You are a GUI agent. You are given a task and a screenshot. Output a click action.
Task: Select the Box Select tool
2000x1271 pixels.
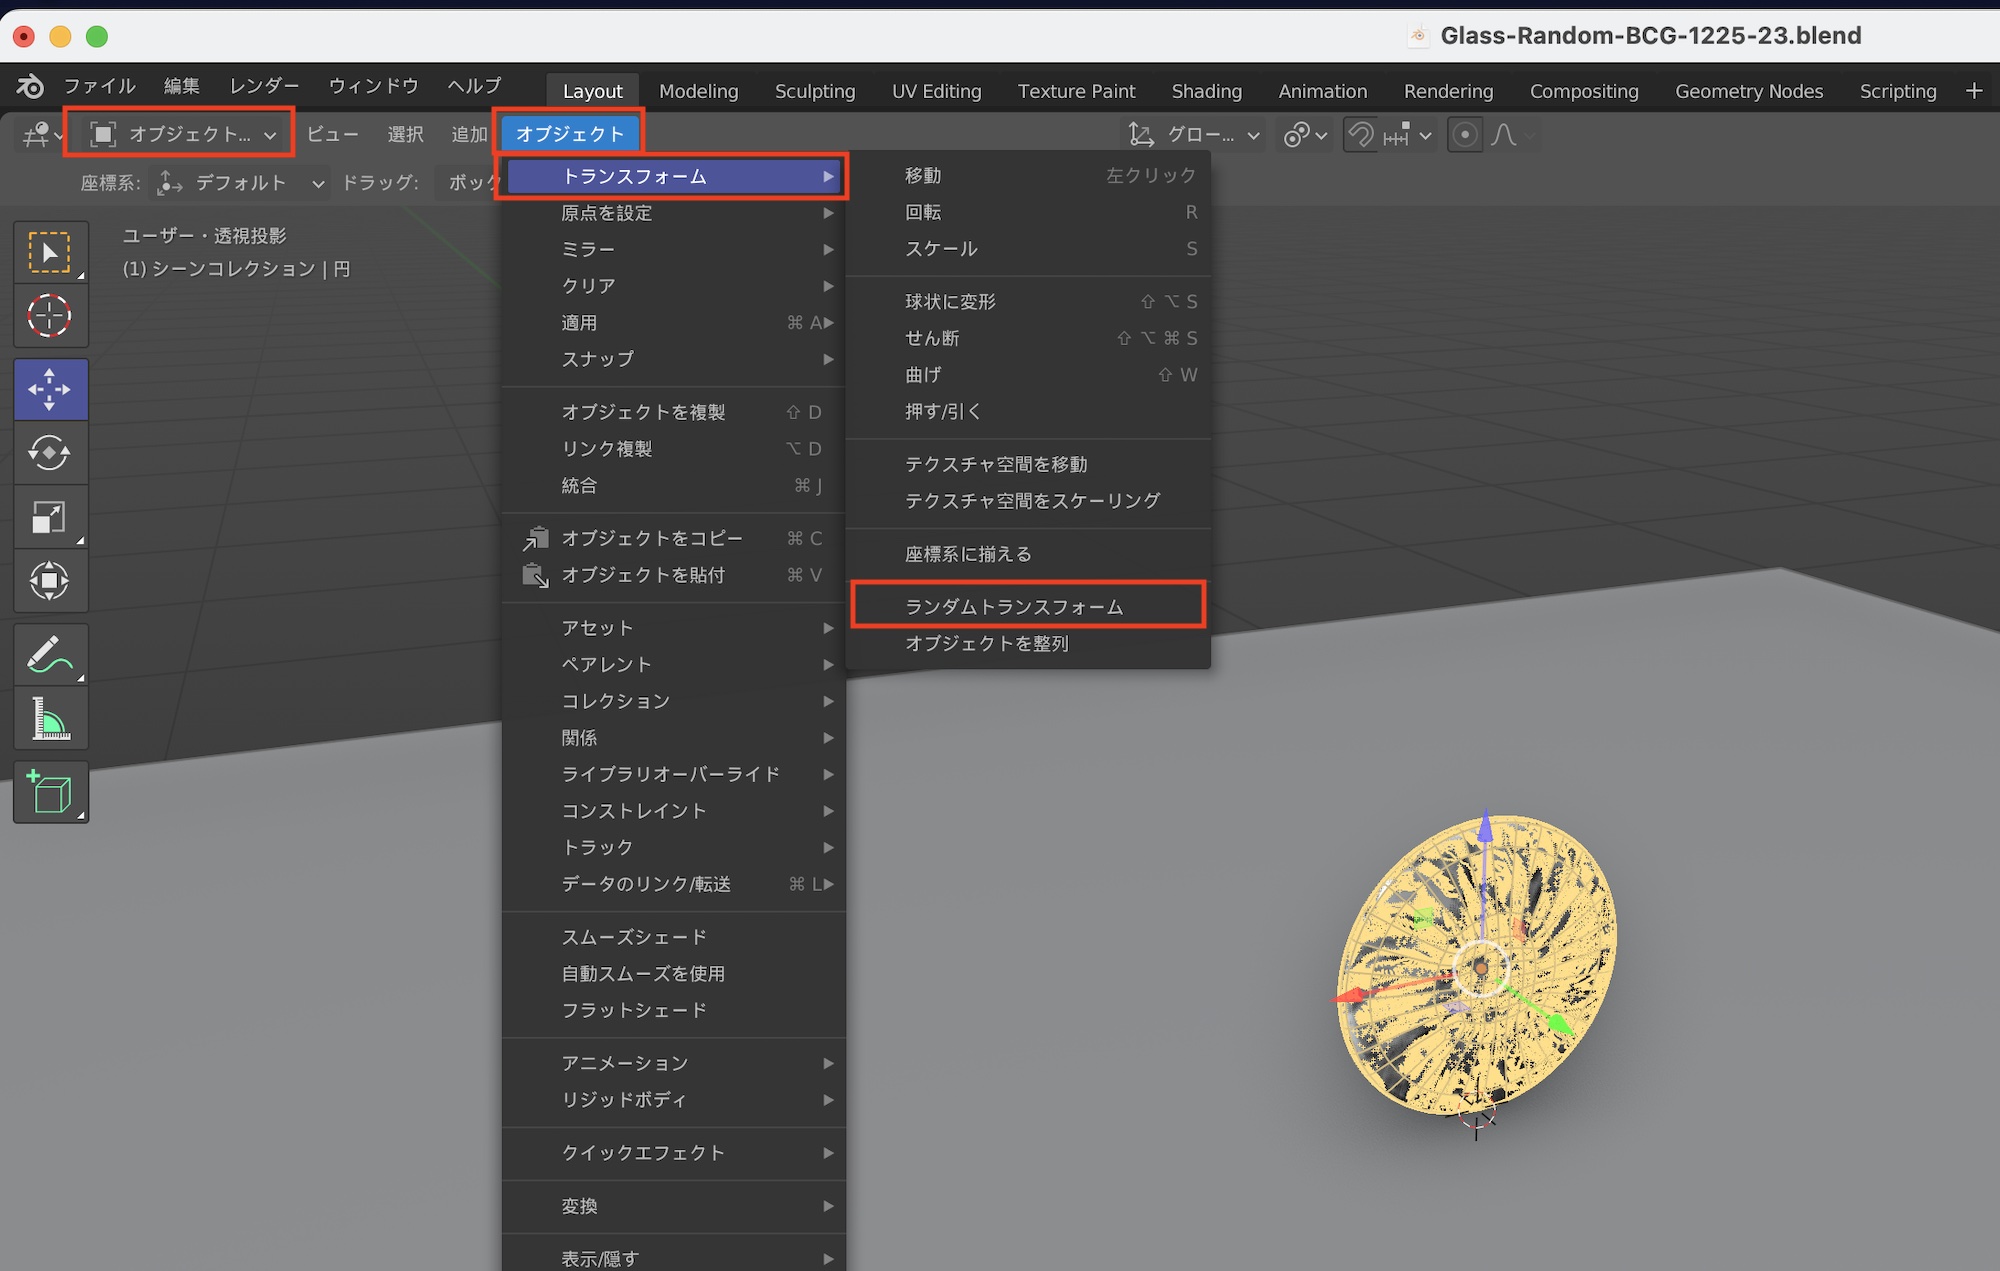click(x=49, y=252)
